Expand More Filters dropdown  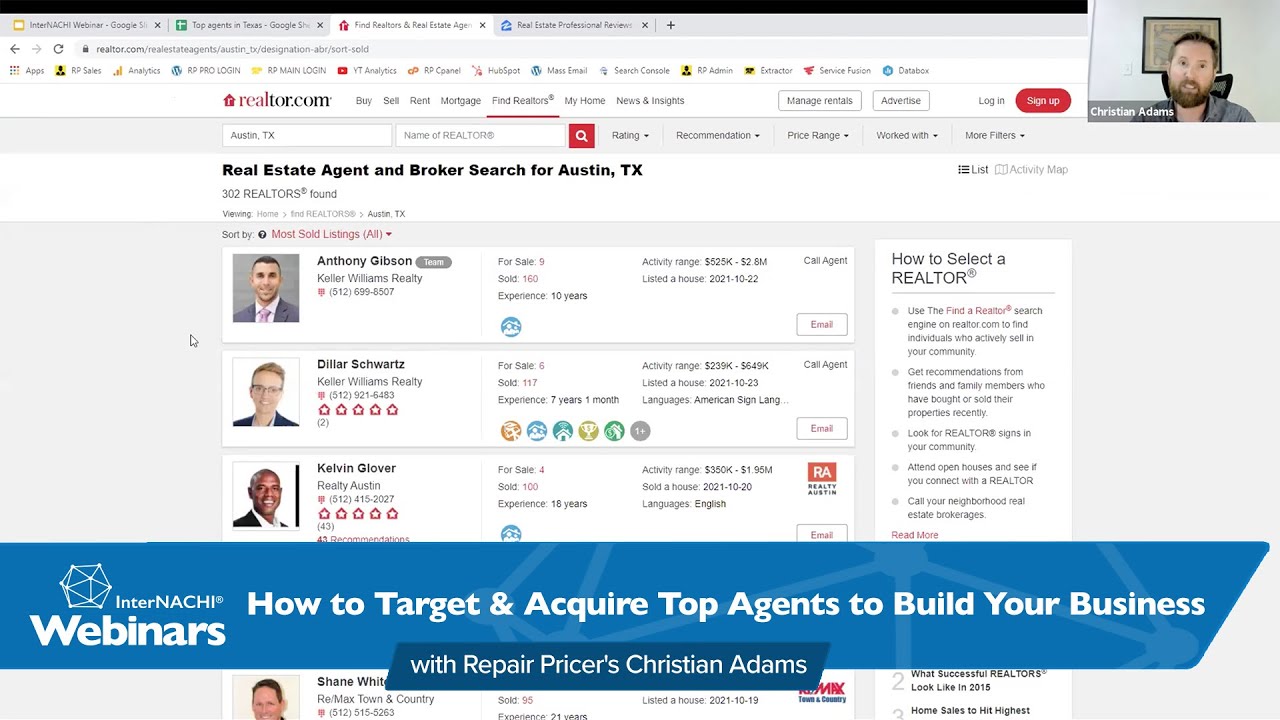(x=995, y=135)
